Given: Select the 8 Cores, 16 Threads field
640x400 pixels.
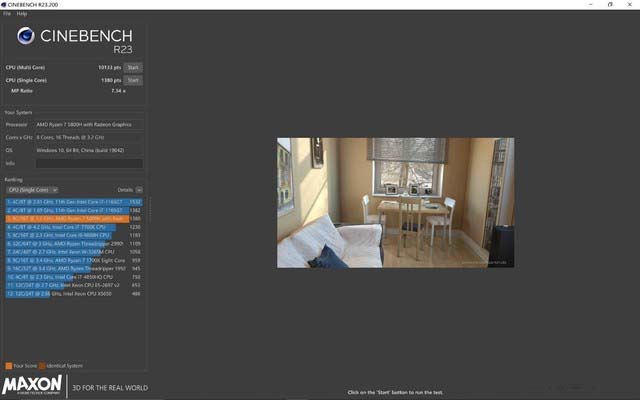Looking at the screenshot, I should [x=89, y=138].
